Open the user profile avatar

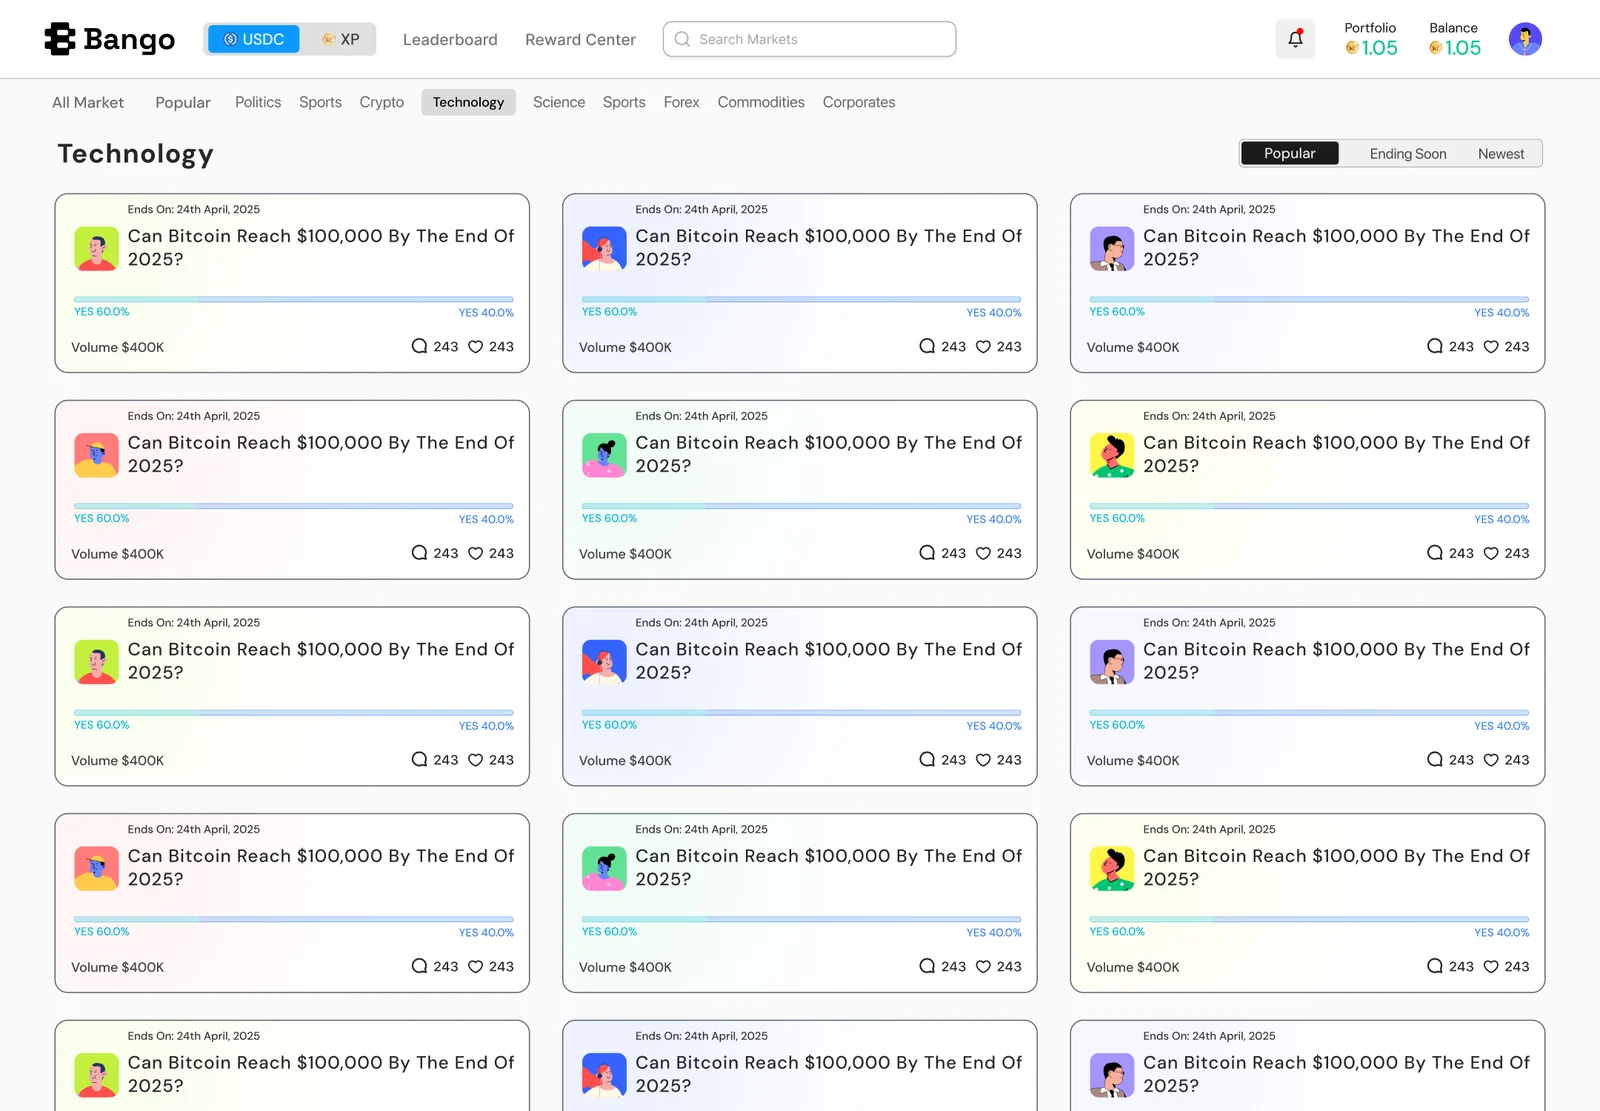(x=1525, y=39)
